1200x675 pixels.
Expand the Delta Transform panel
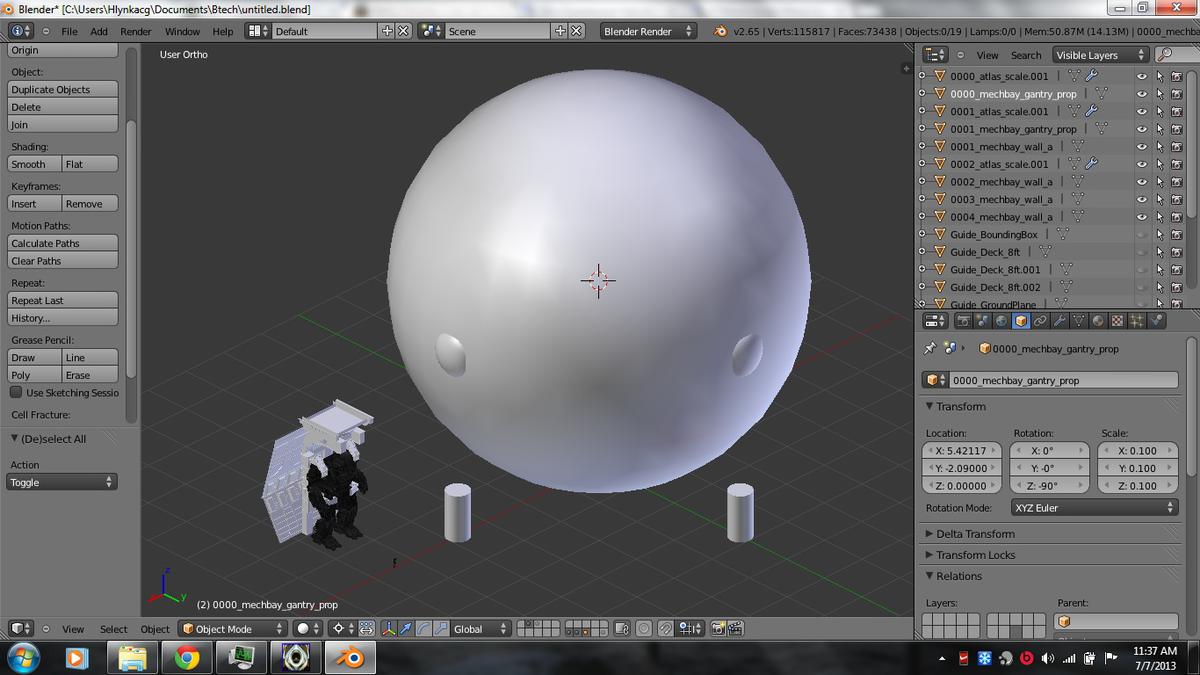pos(931,534)
